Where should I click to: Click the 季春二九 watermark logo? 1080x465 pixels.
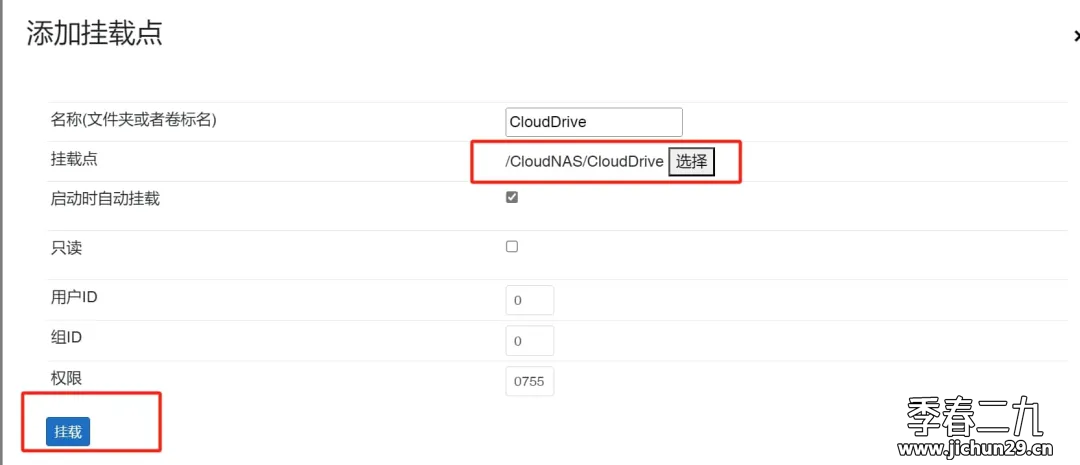click(975, 417)
